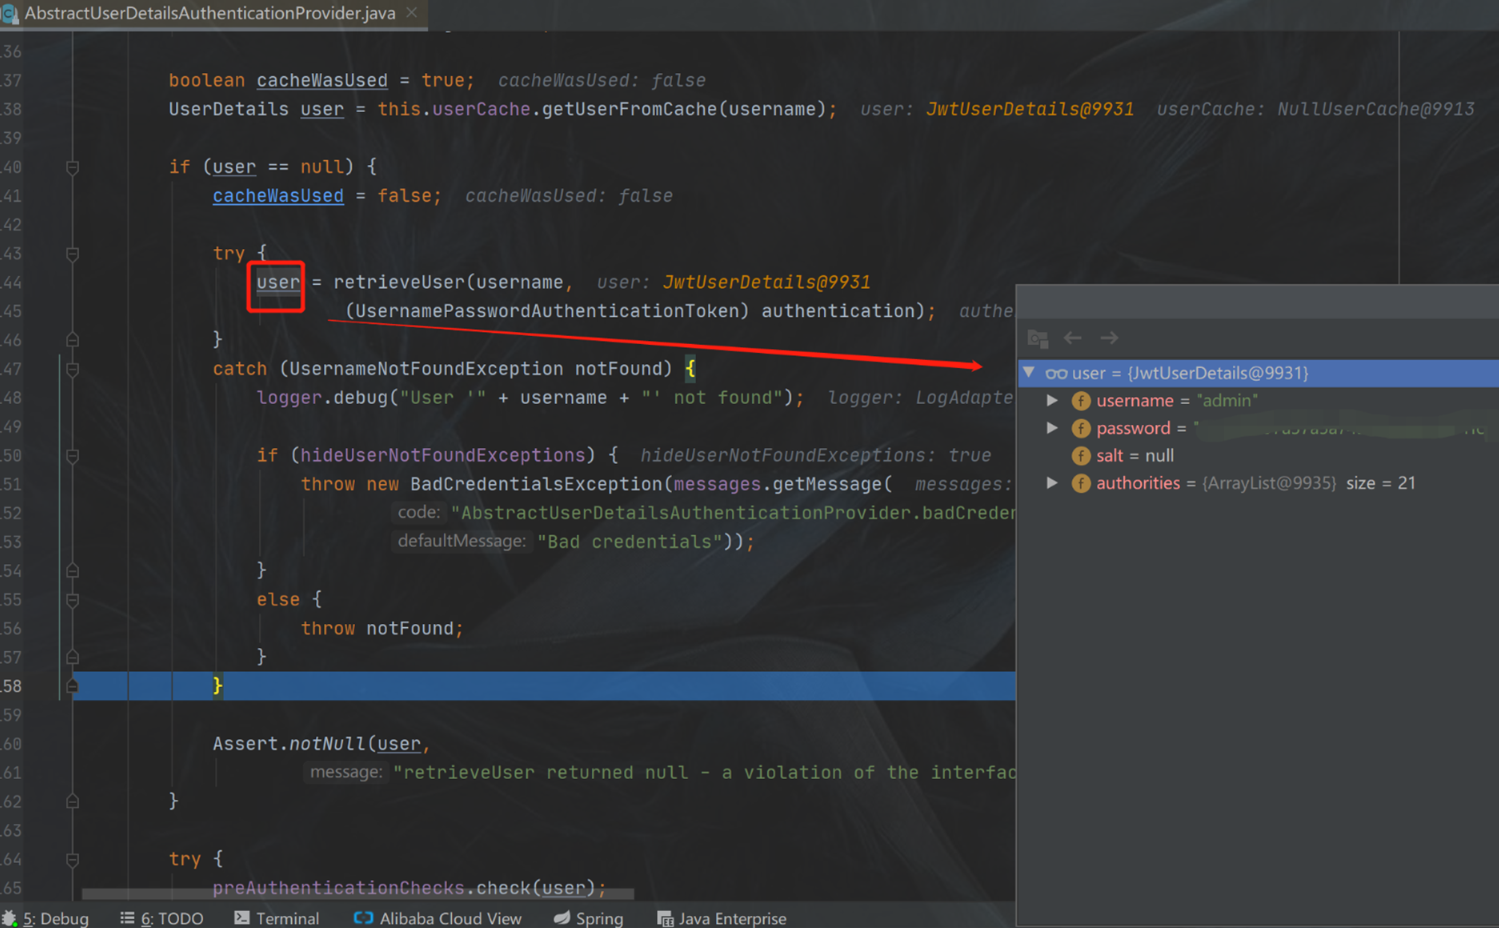Open the Alibaba Cloud View panel
This screenshot has width=1499, height=928.
(438, 918)
